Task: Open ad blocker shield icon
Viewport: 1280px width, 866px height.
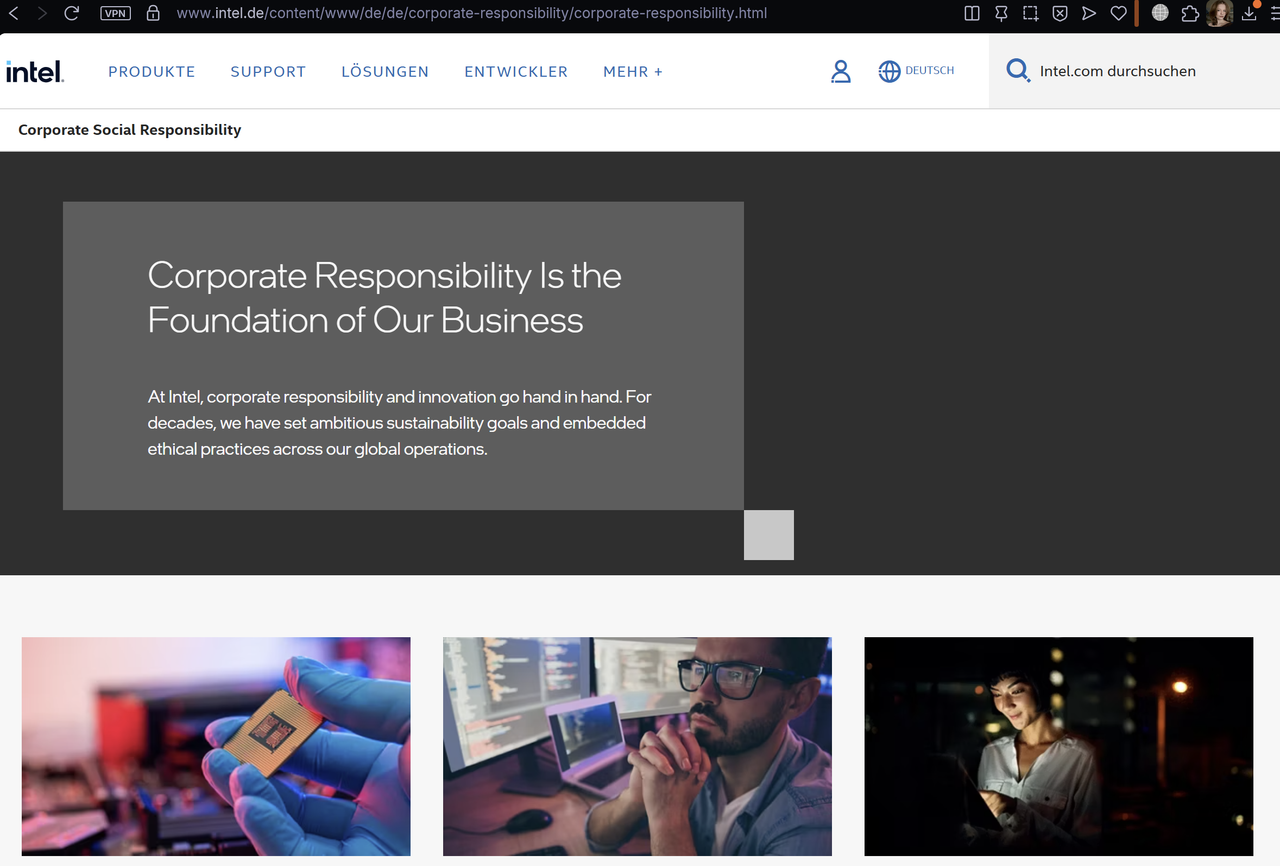Action: tap(1060, 13)
